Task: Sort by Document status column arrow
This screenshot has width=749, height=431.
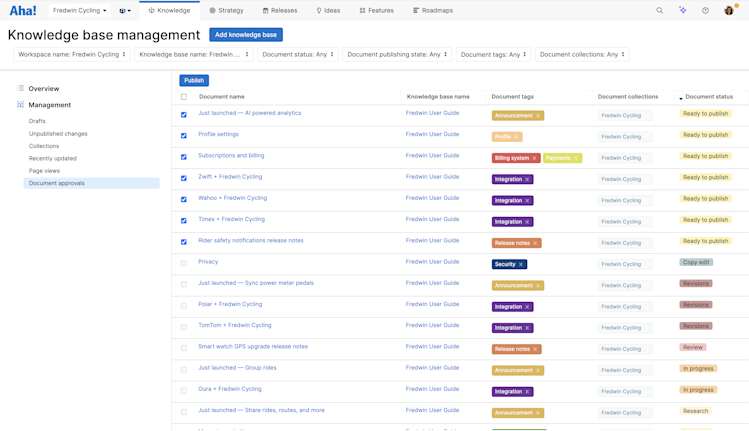Action: [681, 98]
